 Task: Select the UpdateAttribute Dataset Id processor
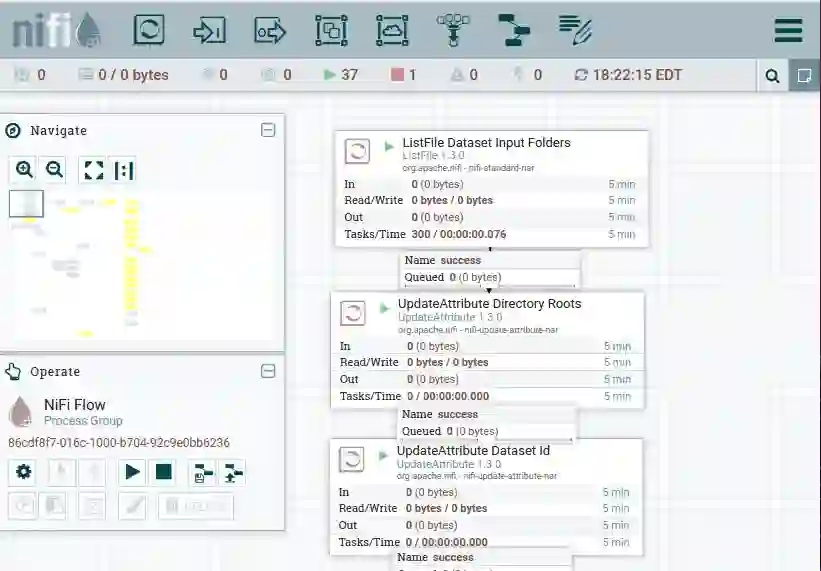point(486,497)
